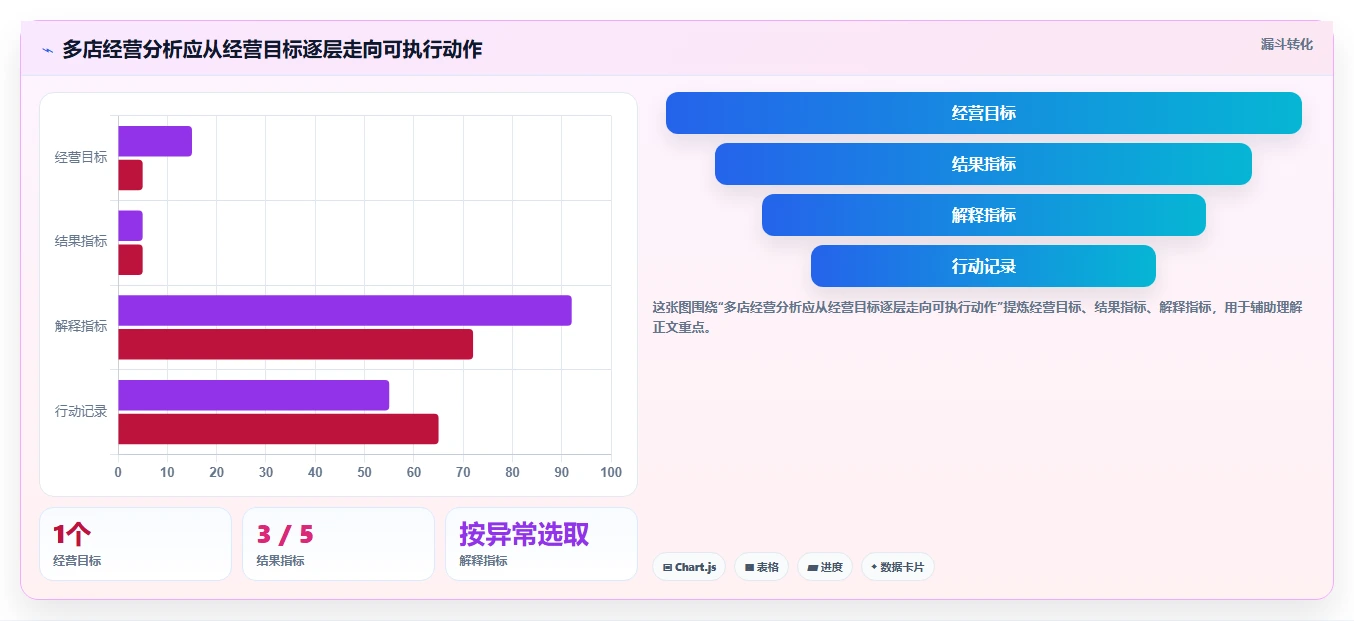The image size is (1354, 621).
Task: Click the purple bar for 结果指标
Action: 130,226
